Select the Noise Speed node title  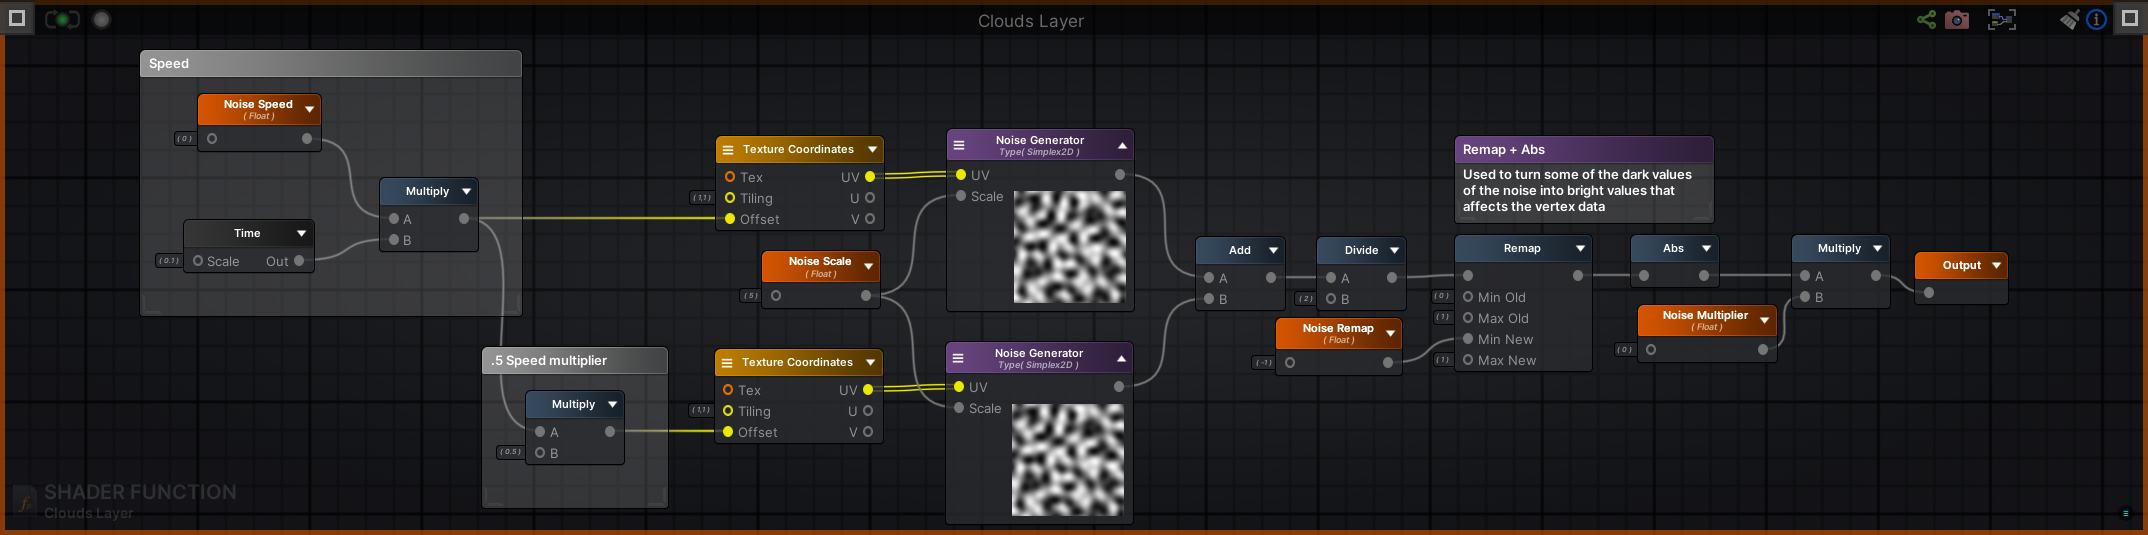pos(258,104)
